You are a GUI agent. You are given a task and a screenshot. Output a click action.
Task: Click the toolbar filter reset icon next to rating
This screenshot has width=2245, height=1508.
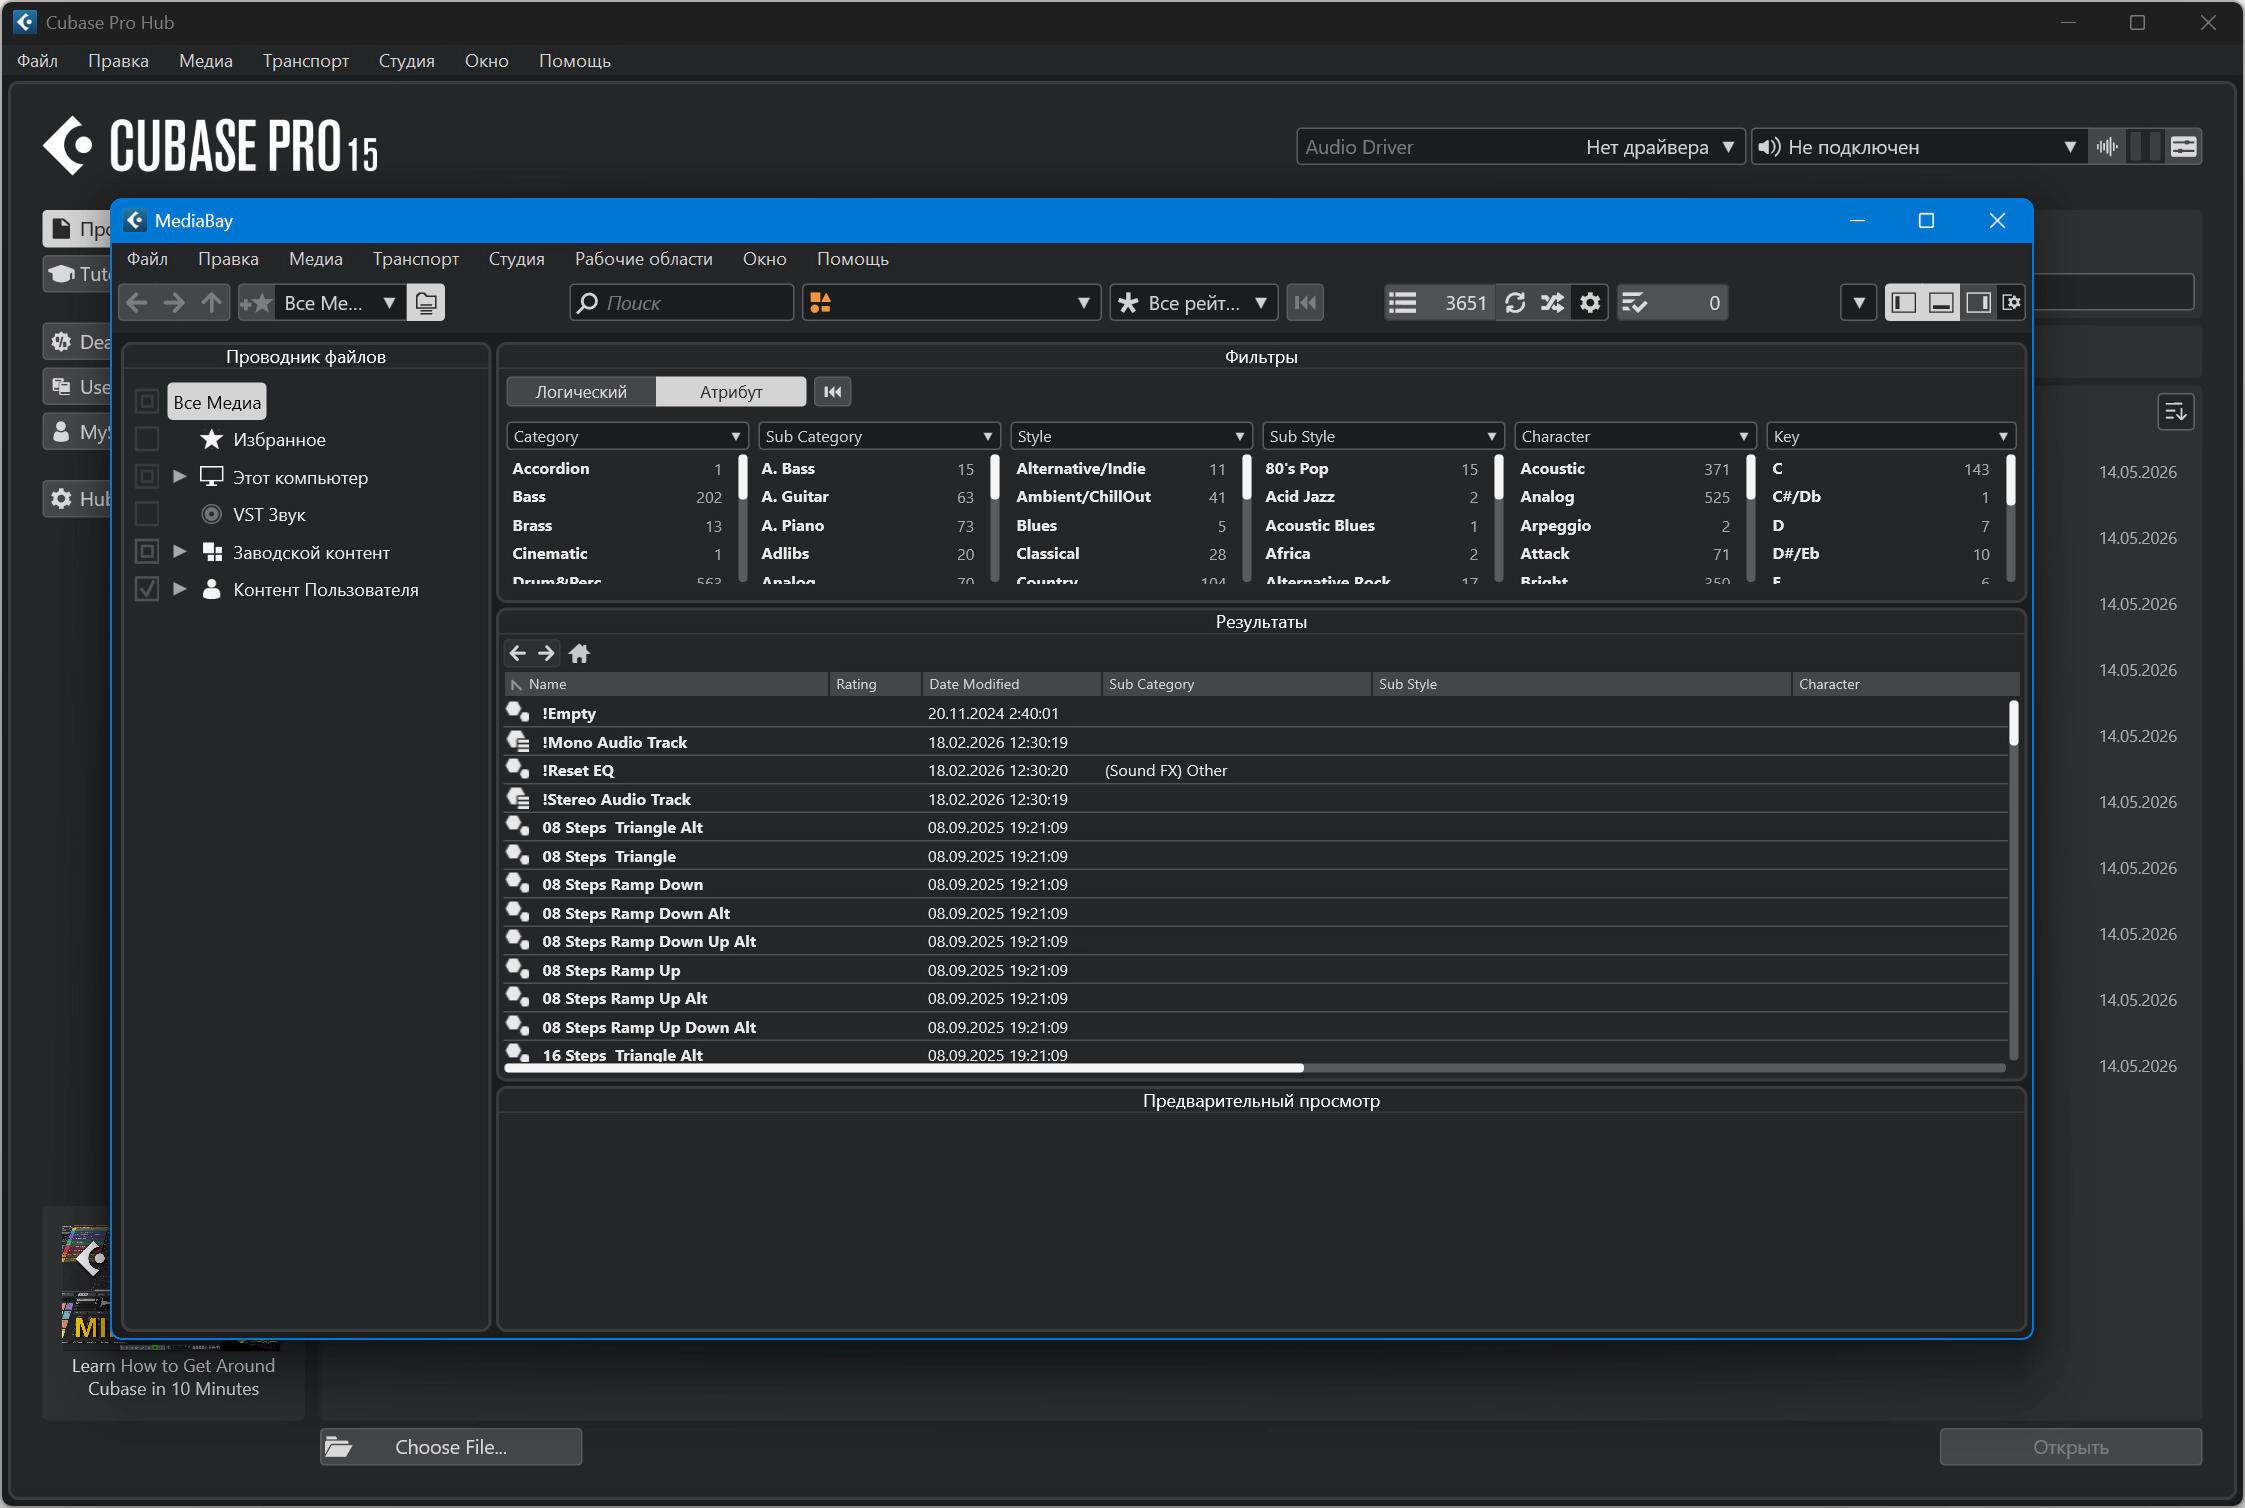(x=1305, y=303)
